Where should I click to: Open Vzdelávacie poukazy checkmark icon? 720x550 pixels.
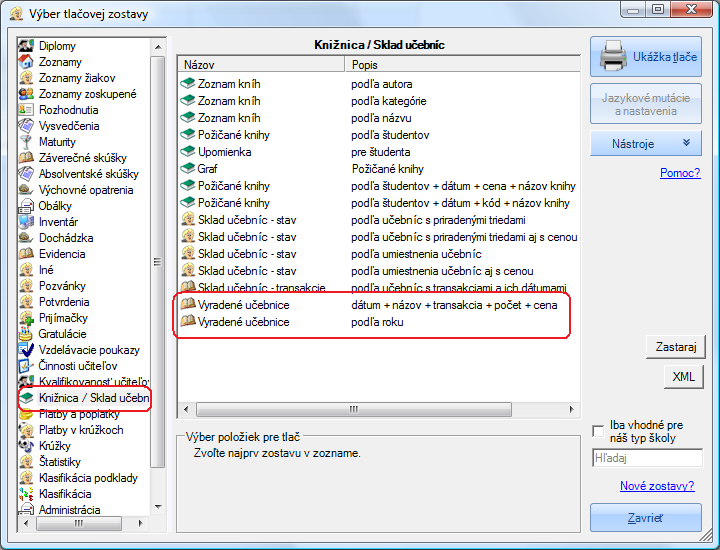pos(26,350)
